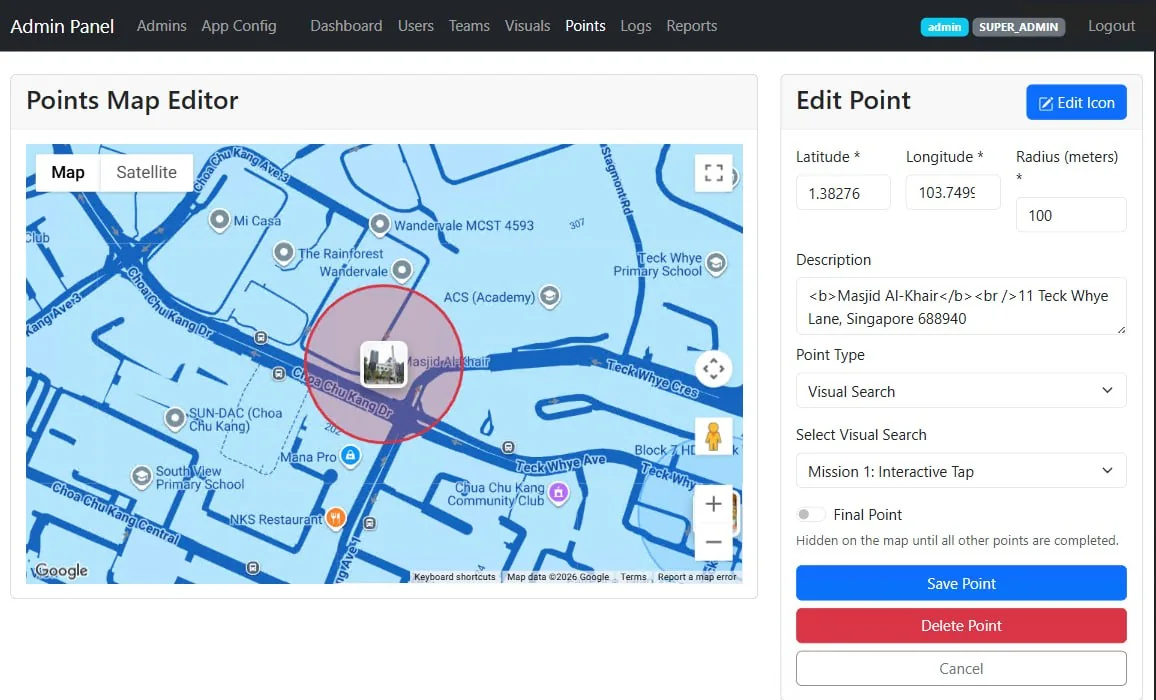Image resolution: width=1156 pixels, height=700 pixels.
Task: Click the bus stop icon on Teck Whye Ave
Action: click(x=508, y=447)
